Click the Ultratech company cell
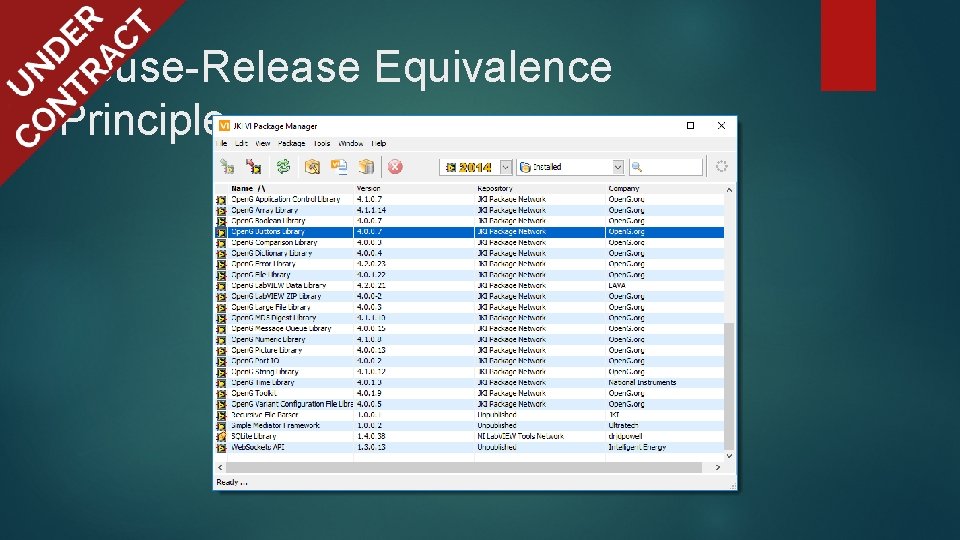Screen dimensions: 960x540 pos(623,426)
